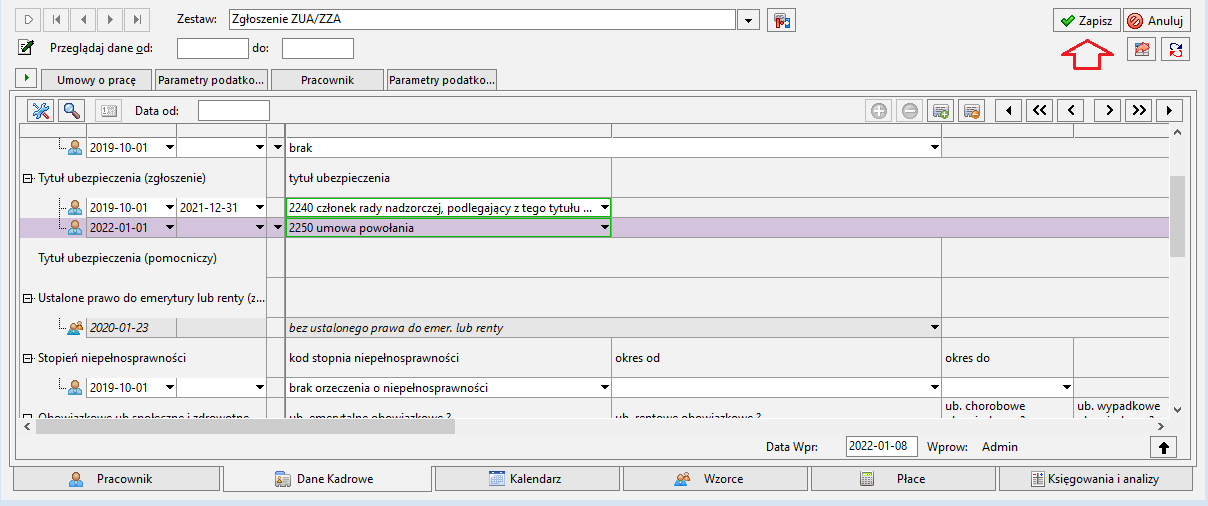Click the Data Wpr field showing 2022-01-08

pos(881,447)
